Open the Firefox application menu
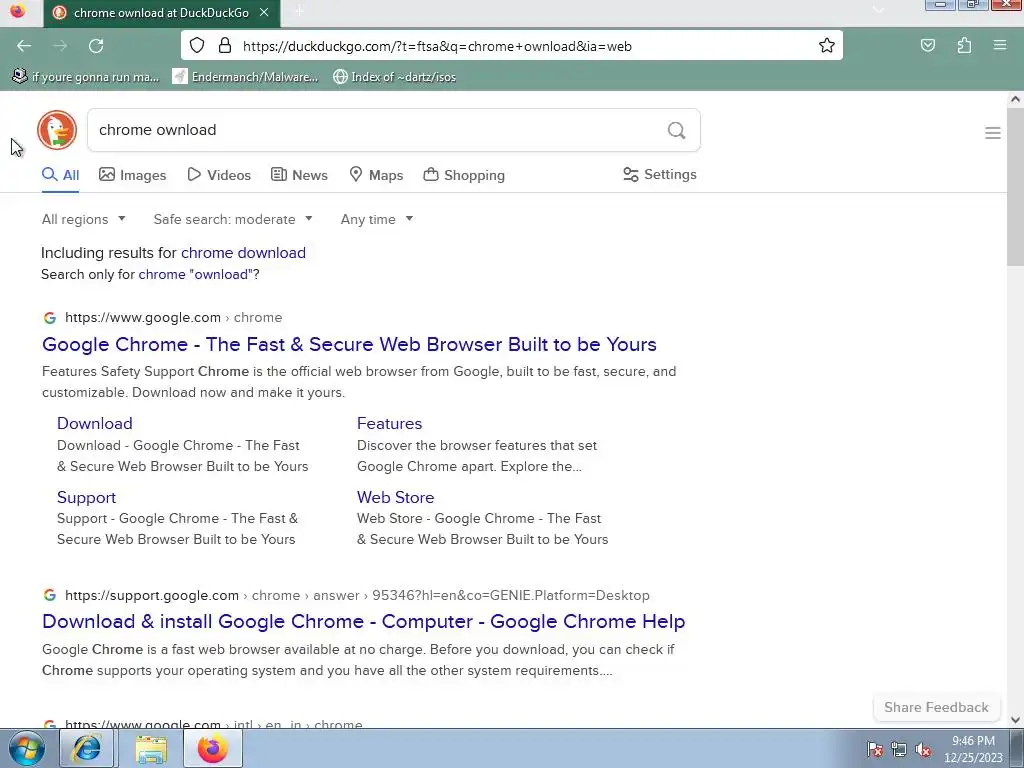The width and height of the screenshot is (1024, 768). coord(999,45)
